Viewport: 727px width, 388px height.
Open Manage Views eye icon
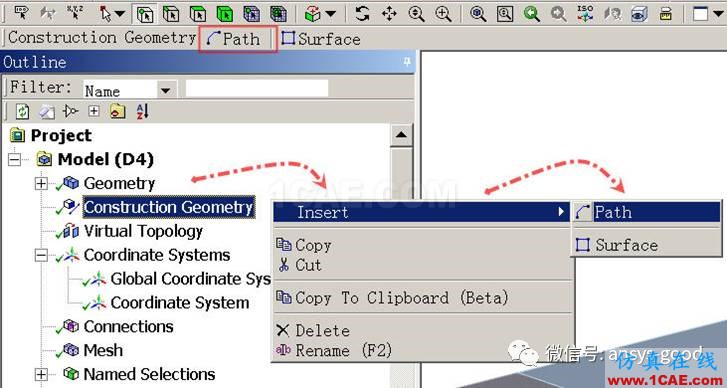point(639,13)
